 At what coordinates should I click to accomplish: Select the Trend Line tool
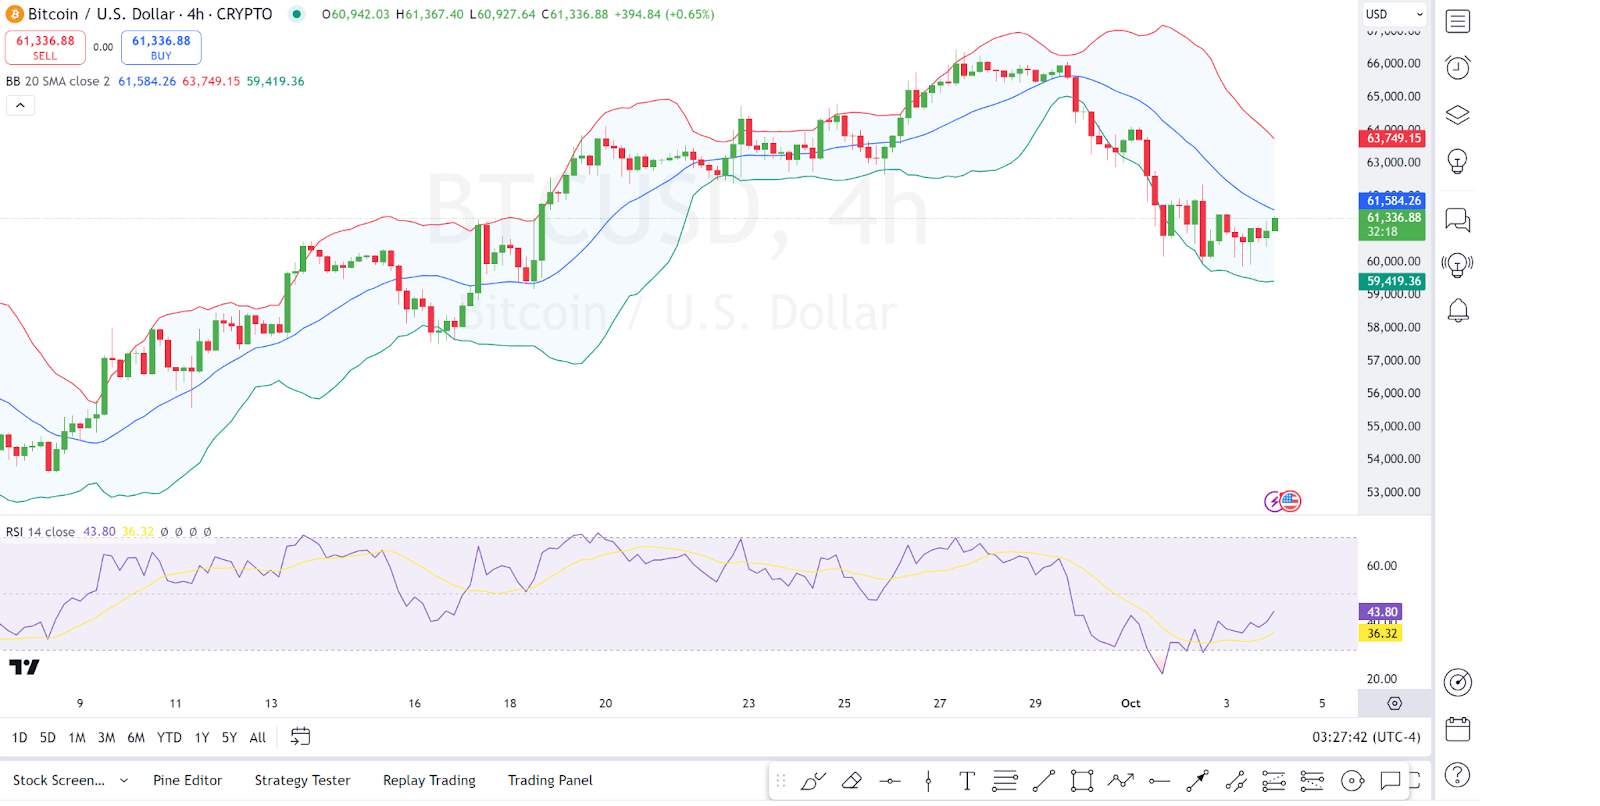1043,781
